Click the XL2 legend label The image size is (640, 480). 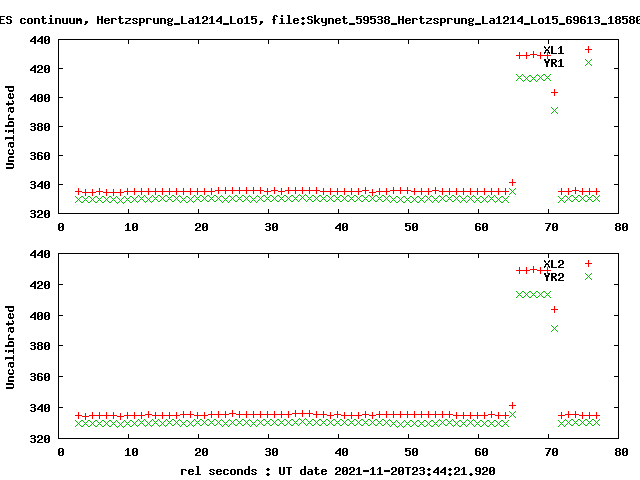[554, 264]
